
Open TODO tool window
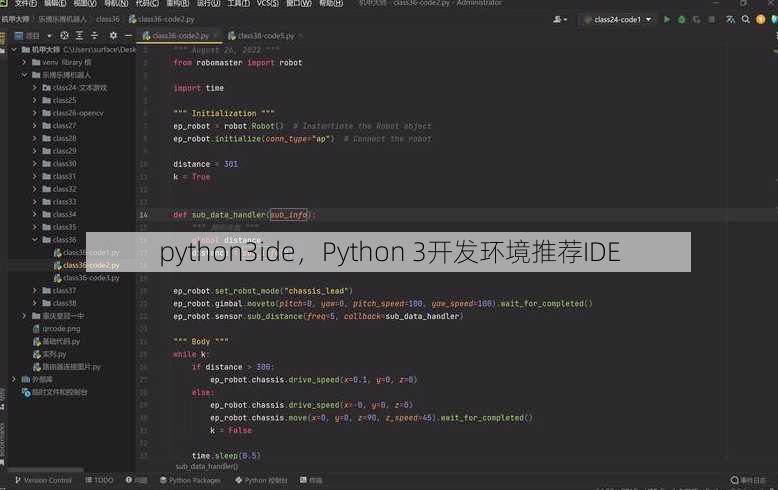99,480
